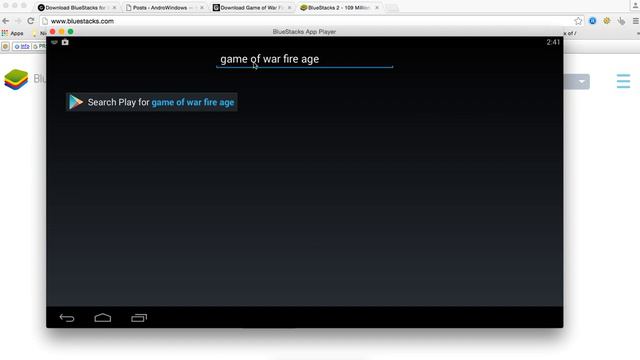The height and width of the screenshot is (360, 640).
Task: Click the orange gear Chrome extension icon
Action: click(607, 21)
